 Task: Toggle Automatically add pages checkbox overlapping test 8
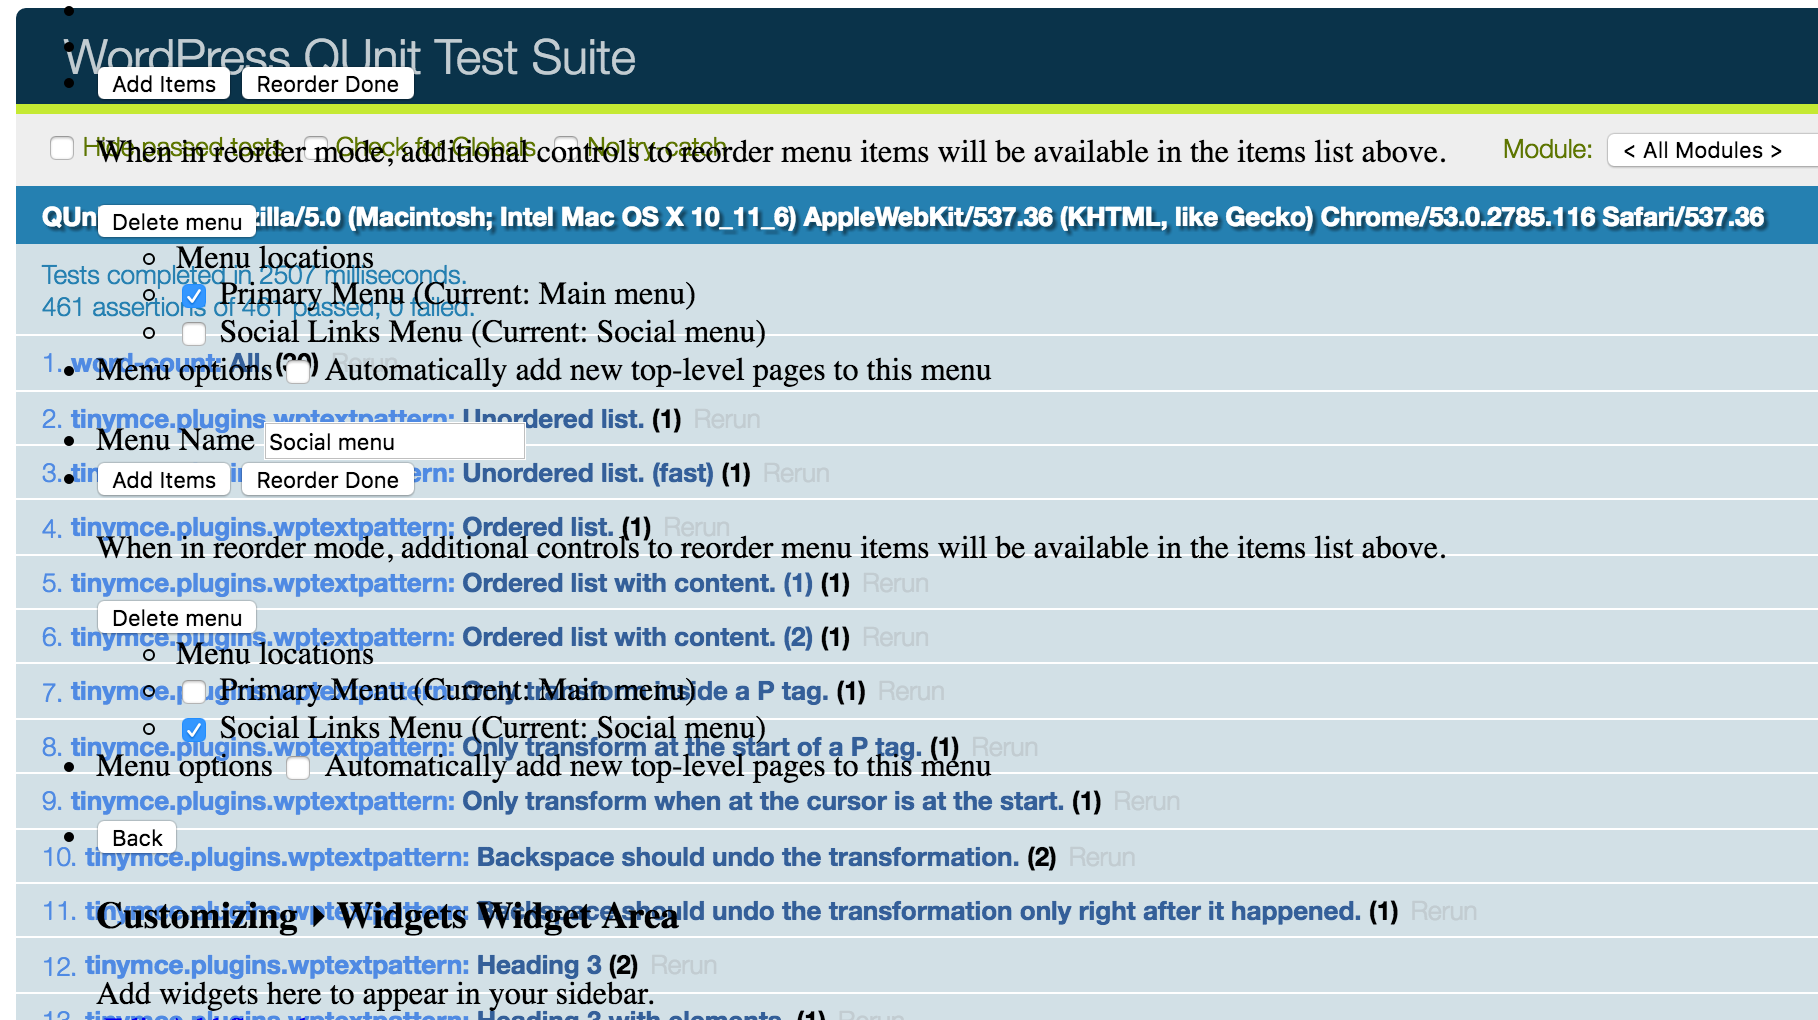(x=298, y=767)
